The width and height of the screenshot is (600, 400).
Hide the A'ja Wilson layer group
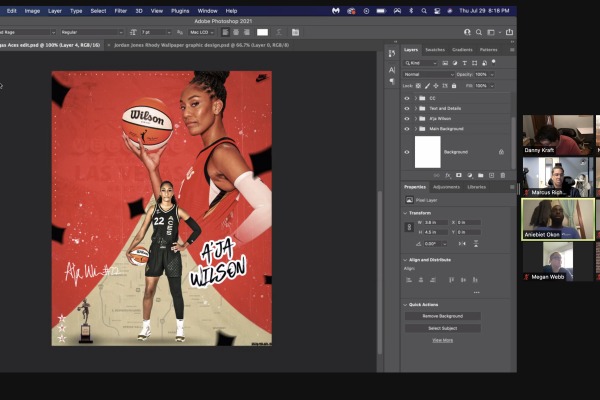click(x=407, y=119)
